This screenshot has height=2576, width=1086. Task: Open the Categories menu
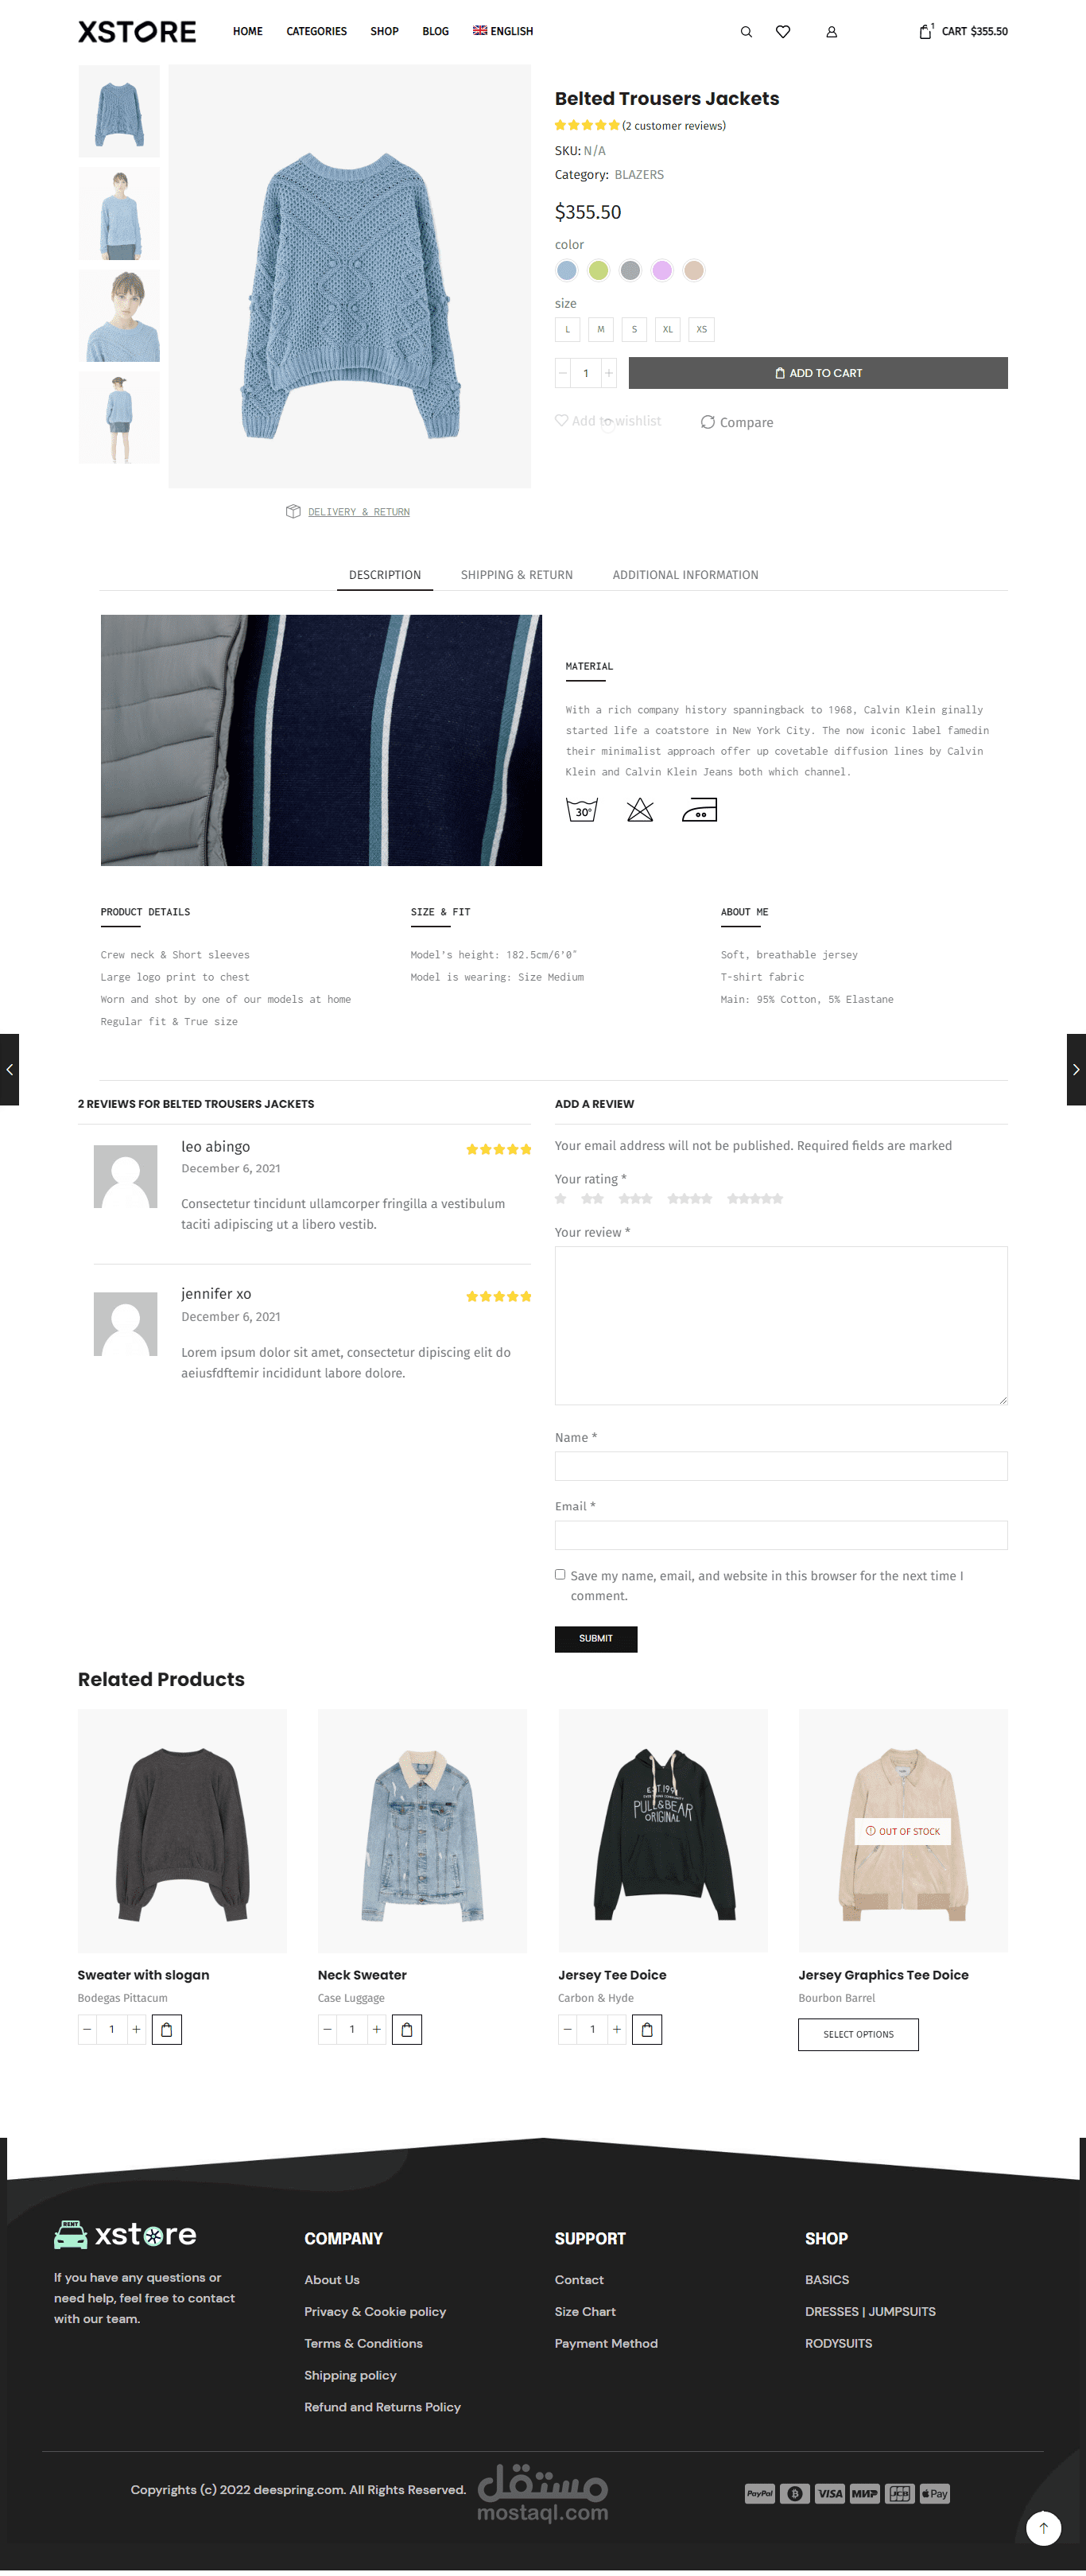click(316, 32)
